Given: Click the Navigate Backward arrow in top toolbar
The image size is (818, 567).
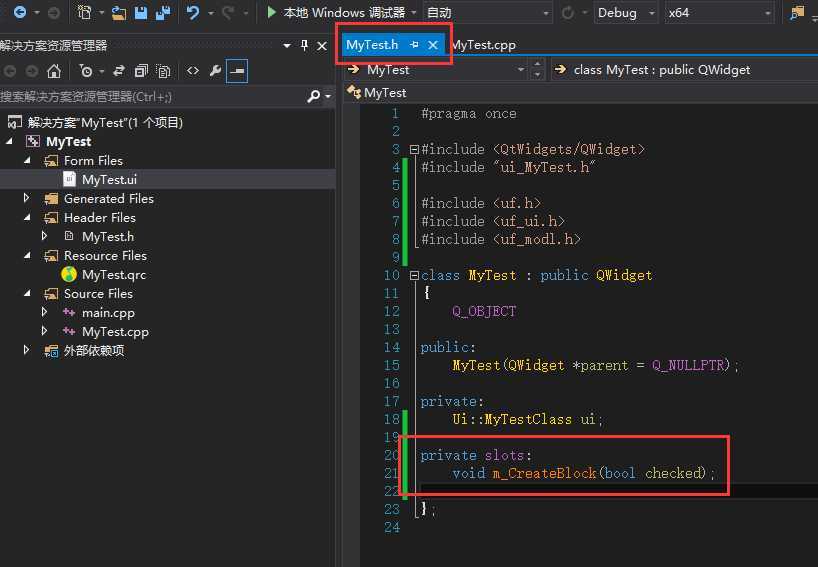Looking at the screenshot, I should [20, 11].
